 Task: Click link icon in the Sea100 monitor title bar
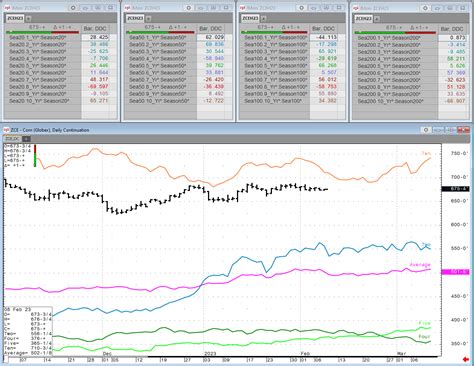(314, 8)
